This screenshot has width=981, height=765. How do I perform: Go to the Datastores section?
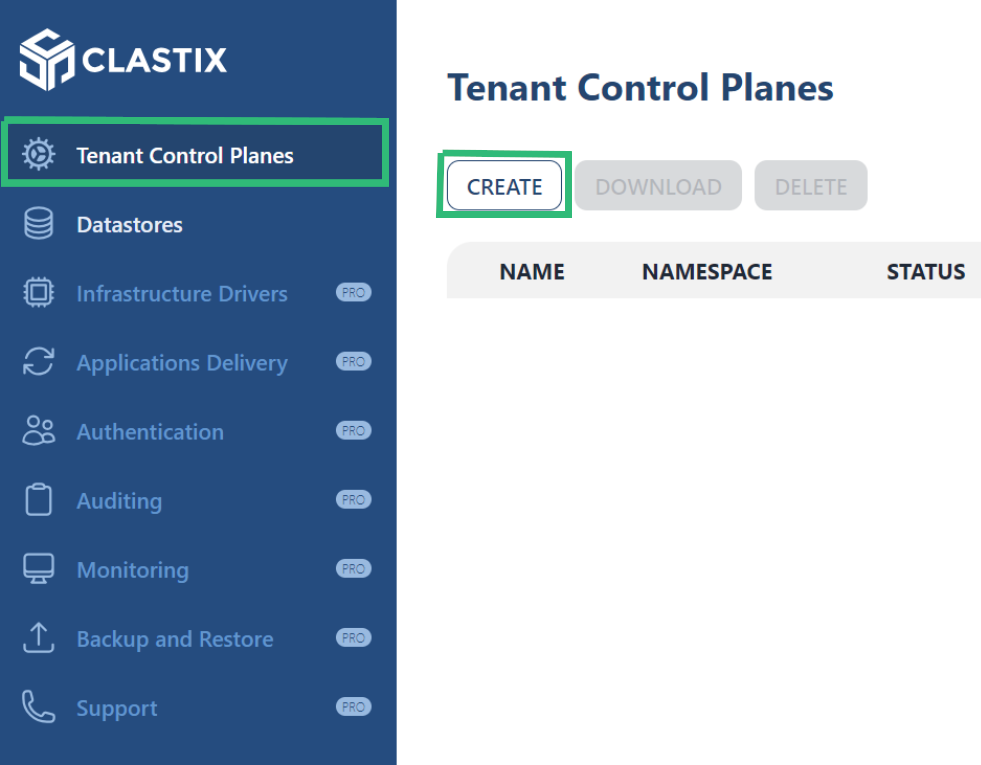click(x=130, y=225)
